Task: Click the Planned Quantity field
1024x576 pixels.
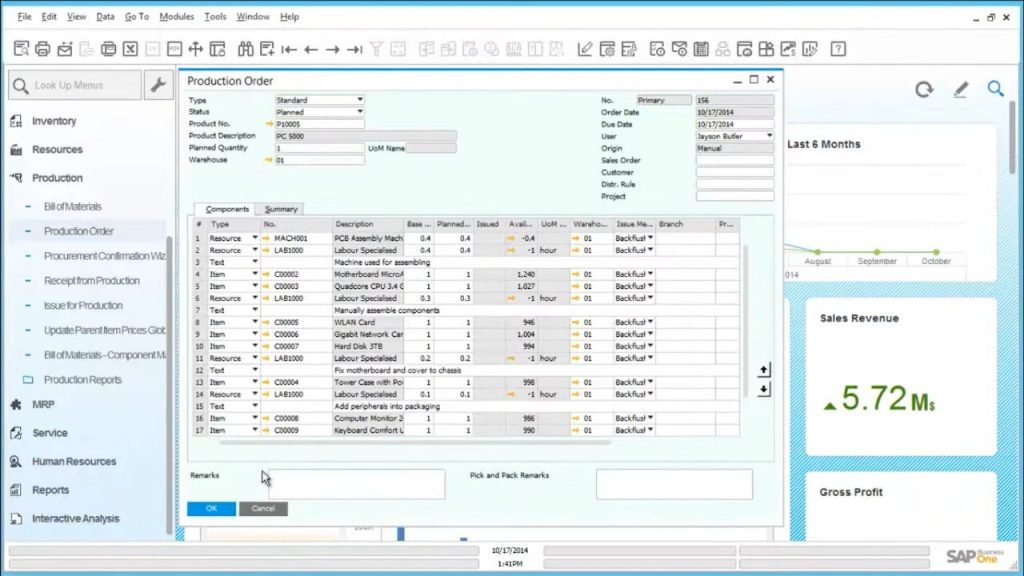Action: [x=319, y=148]
